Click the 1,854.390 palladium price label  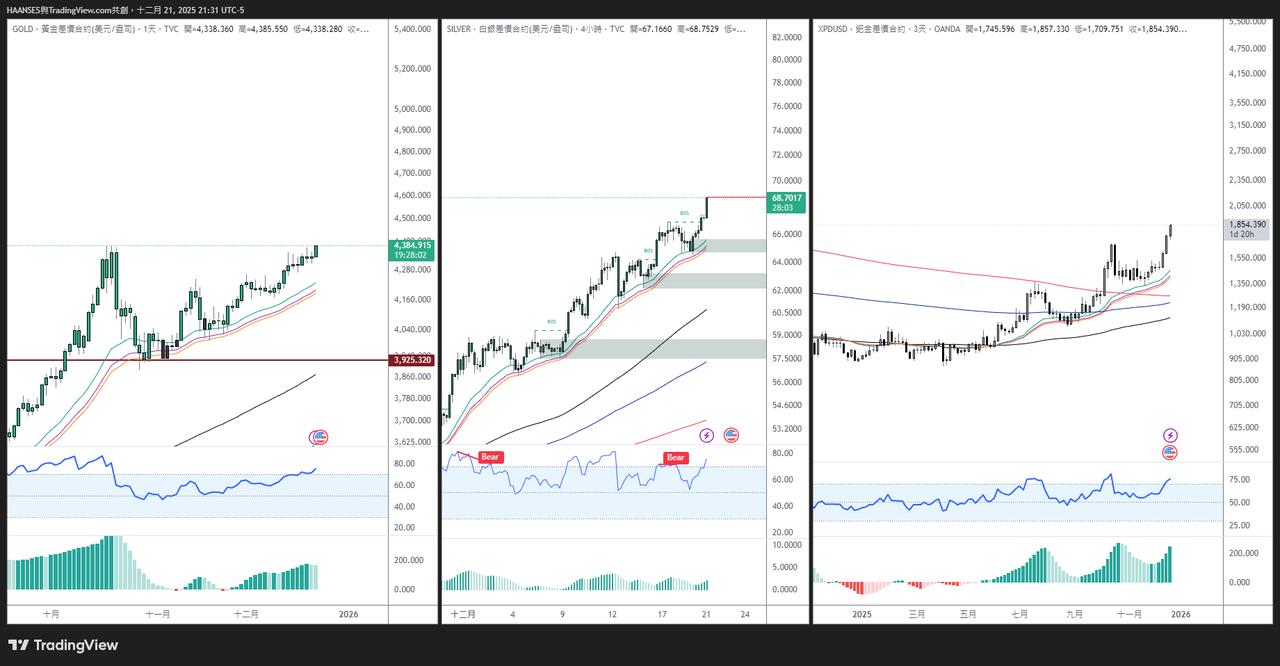[x=1248, y=225]
